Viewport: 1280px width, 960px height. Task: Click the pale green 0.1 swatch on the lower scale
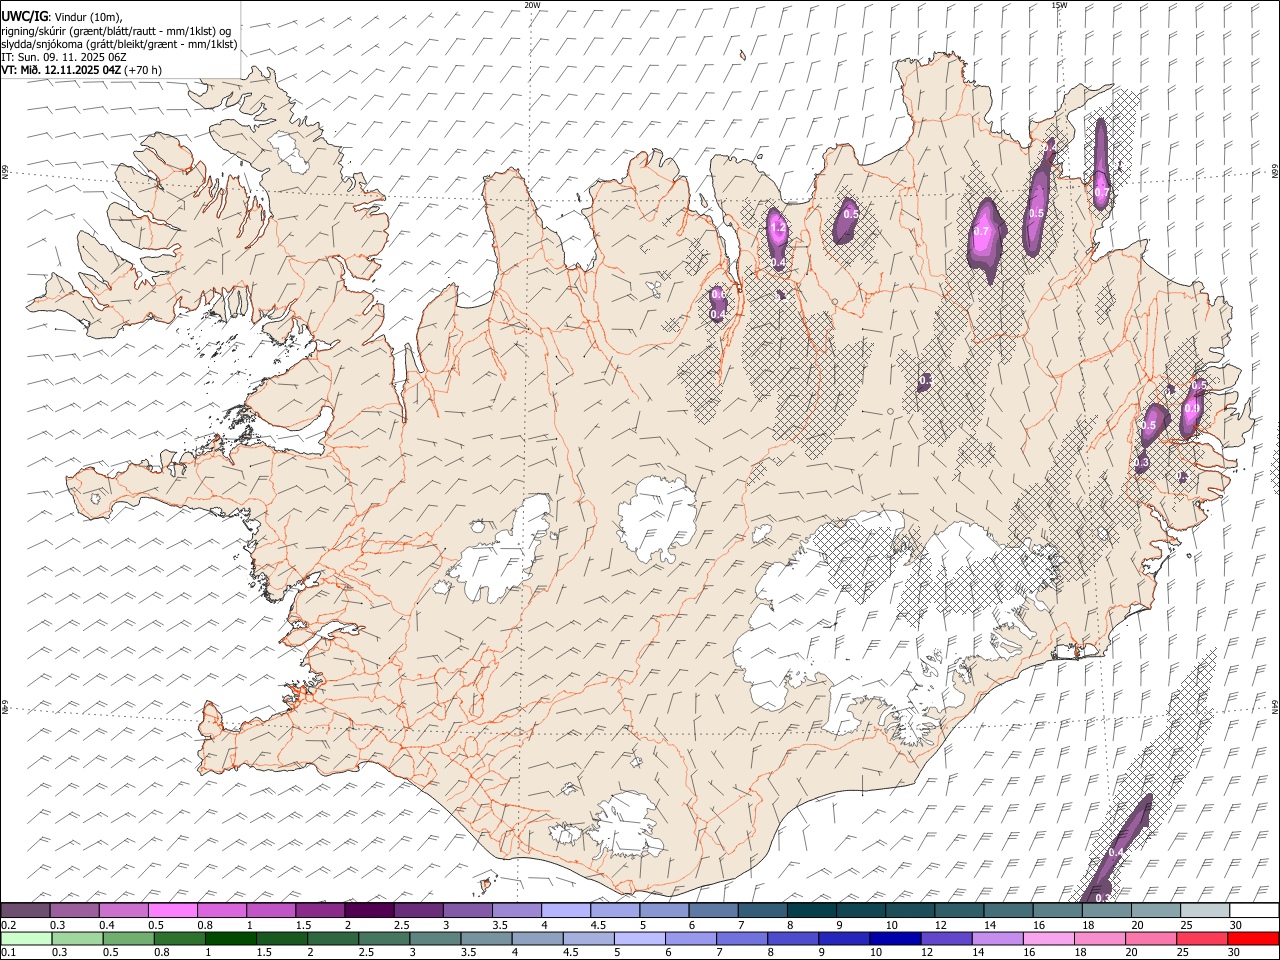25,938
